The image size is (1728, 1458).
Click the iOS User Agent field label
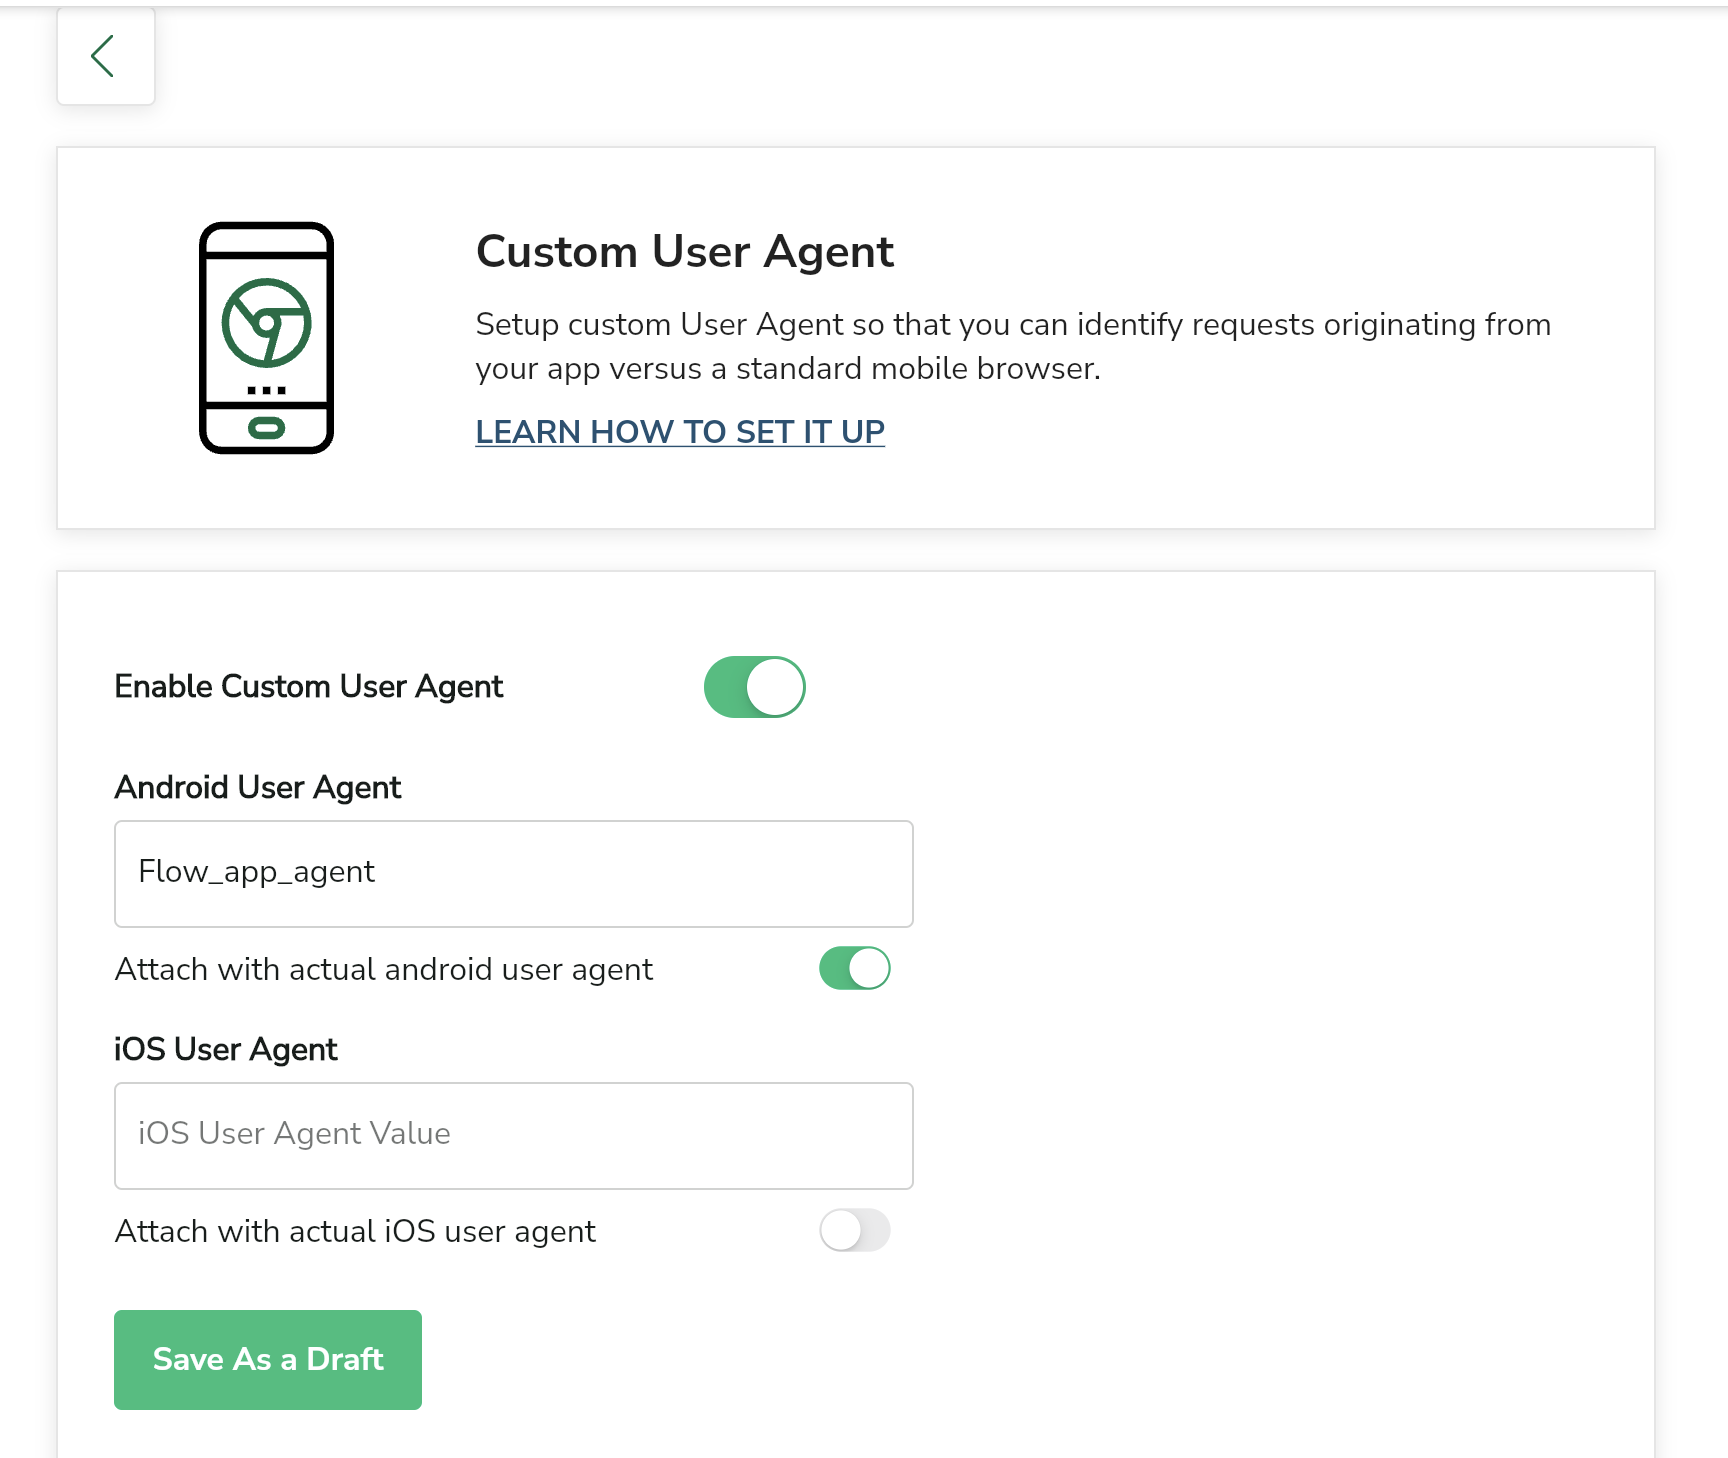coord(225,1050)
